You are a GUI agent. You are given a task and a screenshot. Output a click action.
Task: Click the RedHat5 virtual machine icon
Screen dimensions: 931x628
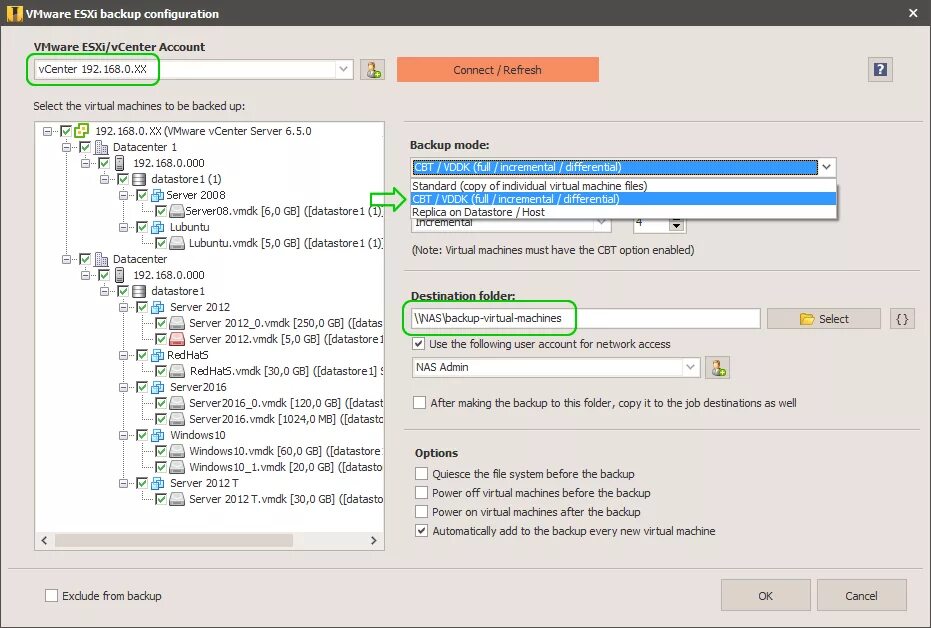tap(157, 355)
